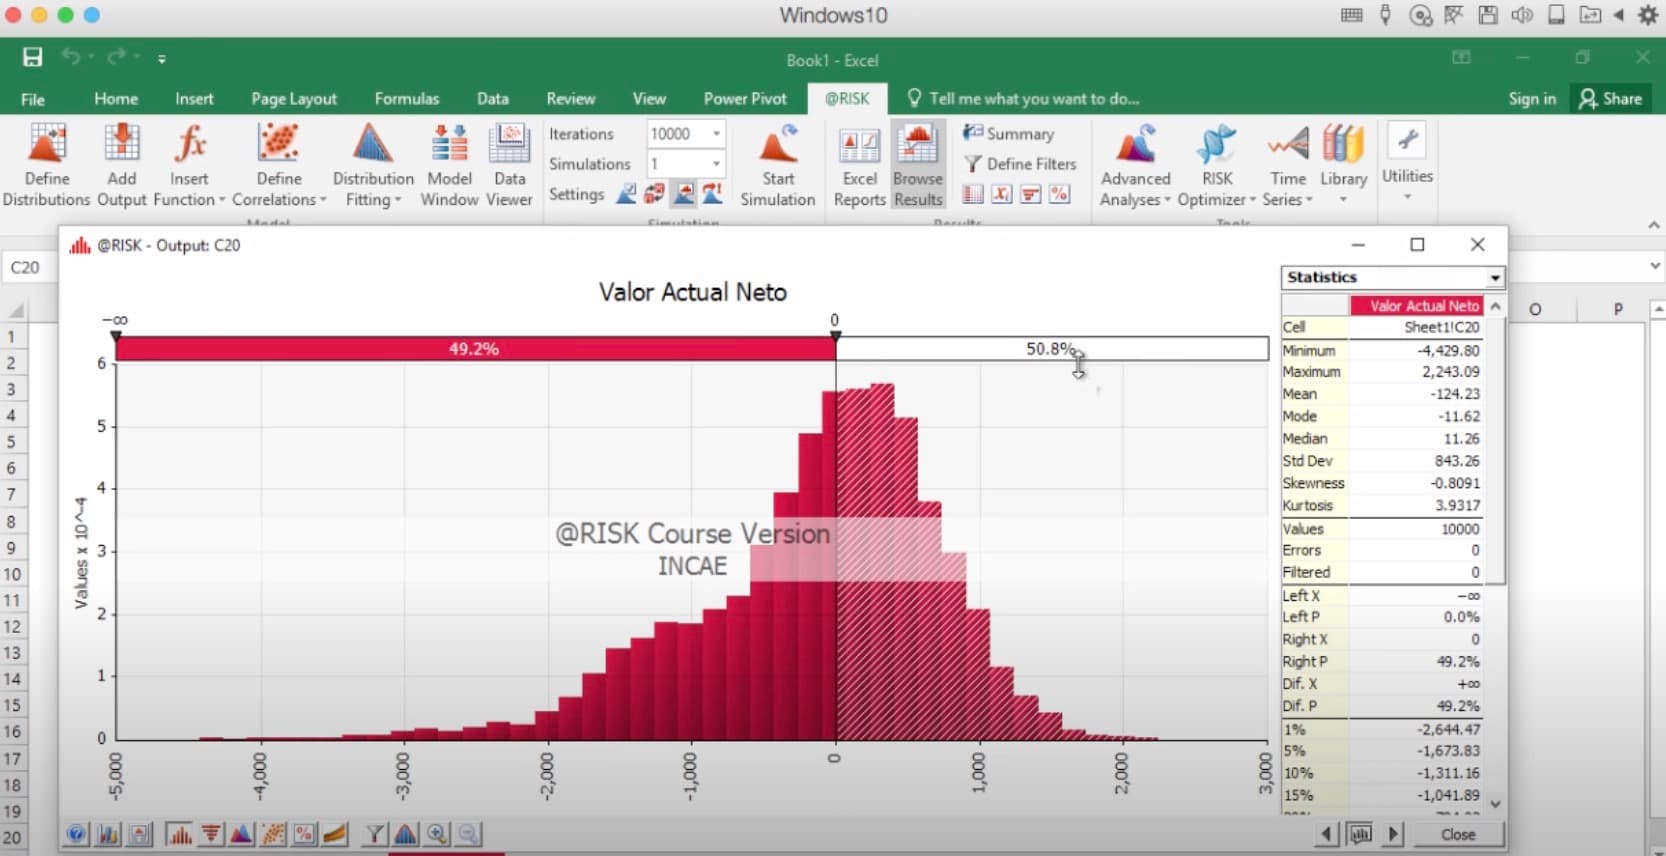Click the Start Simulation icon
Image resolution: width=1666 pixels, height=856 pixels.
[x=777, y=165]
